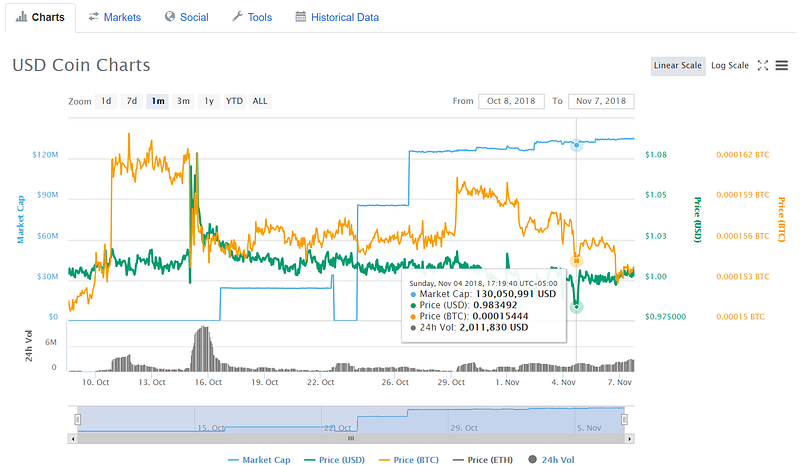Screen dimensions: 800x465
Task: Set zoom range to 3m
Action: click(x=183, y=101)
